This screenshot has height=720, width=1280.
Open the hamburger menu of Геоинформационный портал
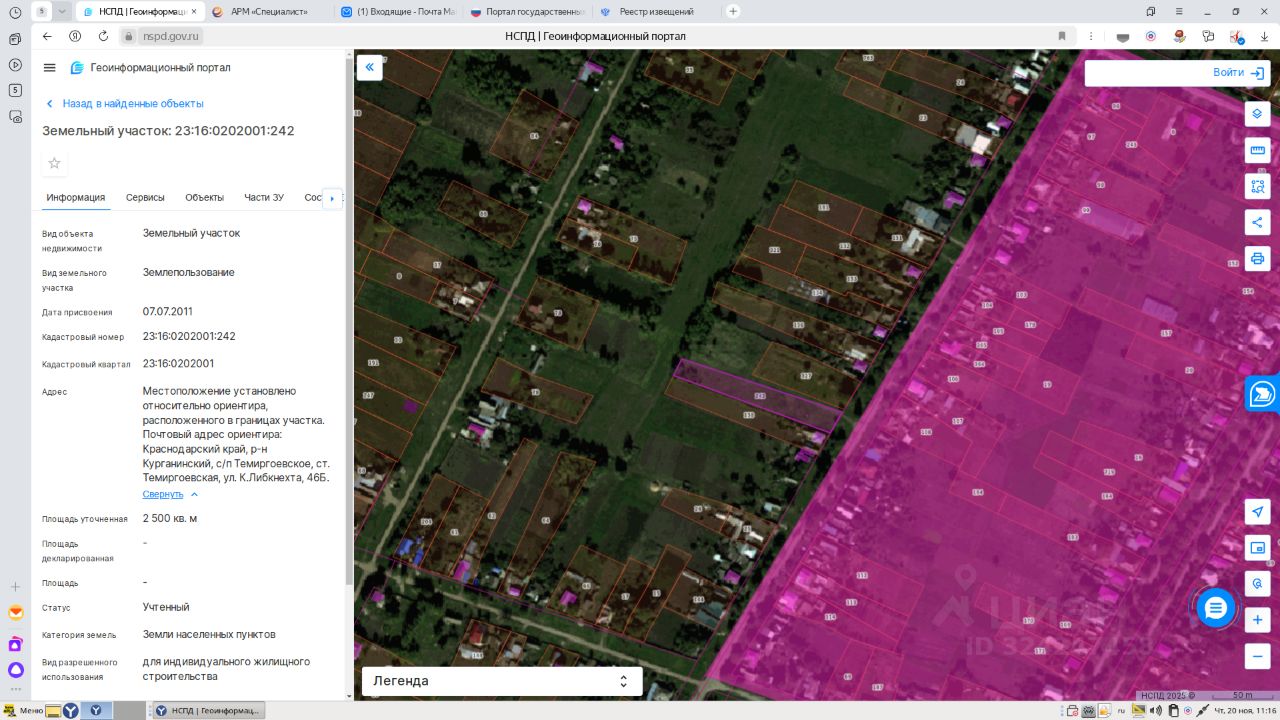coord(50,68)
